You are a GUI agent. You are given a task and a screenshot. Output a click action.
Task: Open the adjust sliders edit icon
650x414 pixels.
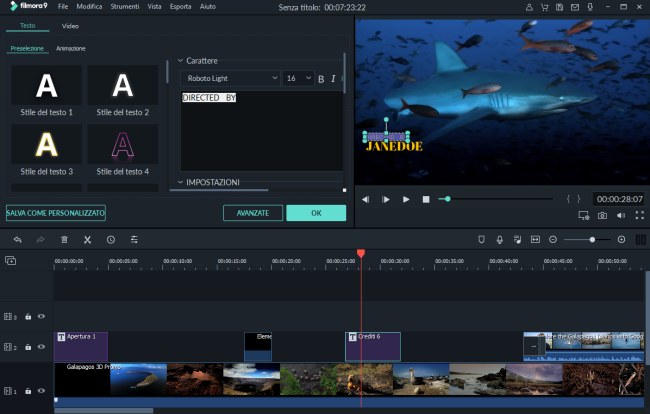[134, 240]
